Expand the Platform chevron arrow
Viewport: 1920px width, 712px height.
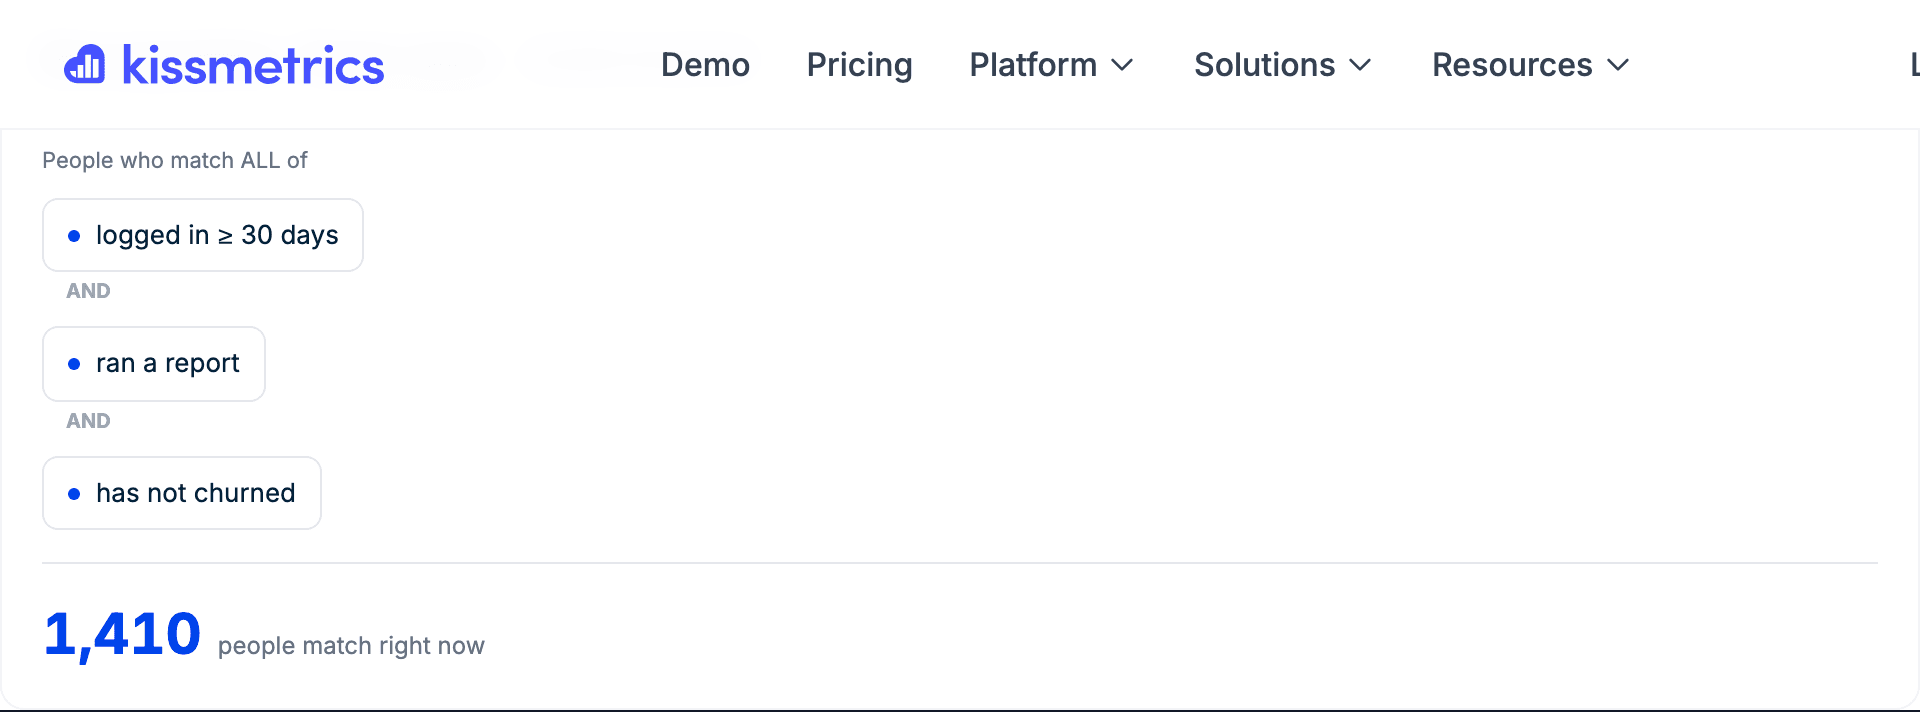(x=1123, y=66)
